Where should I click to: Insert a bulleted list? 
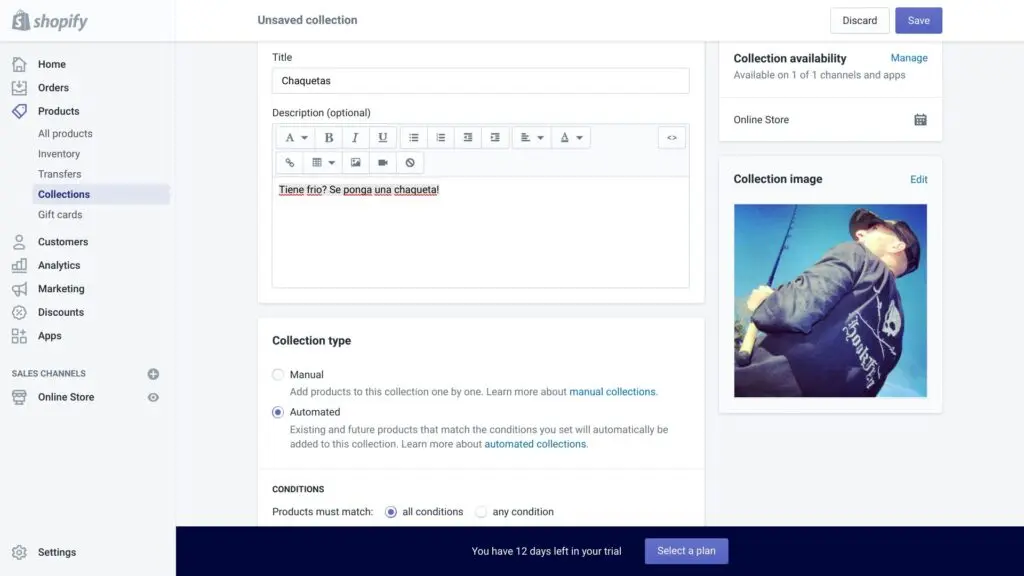pos(414,138)
